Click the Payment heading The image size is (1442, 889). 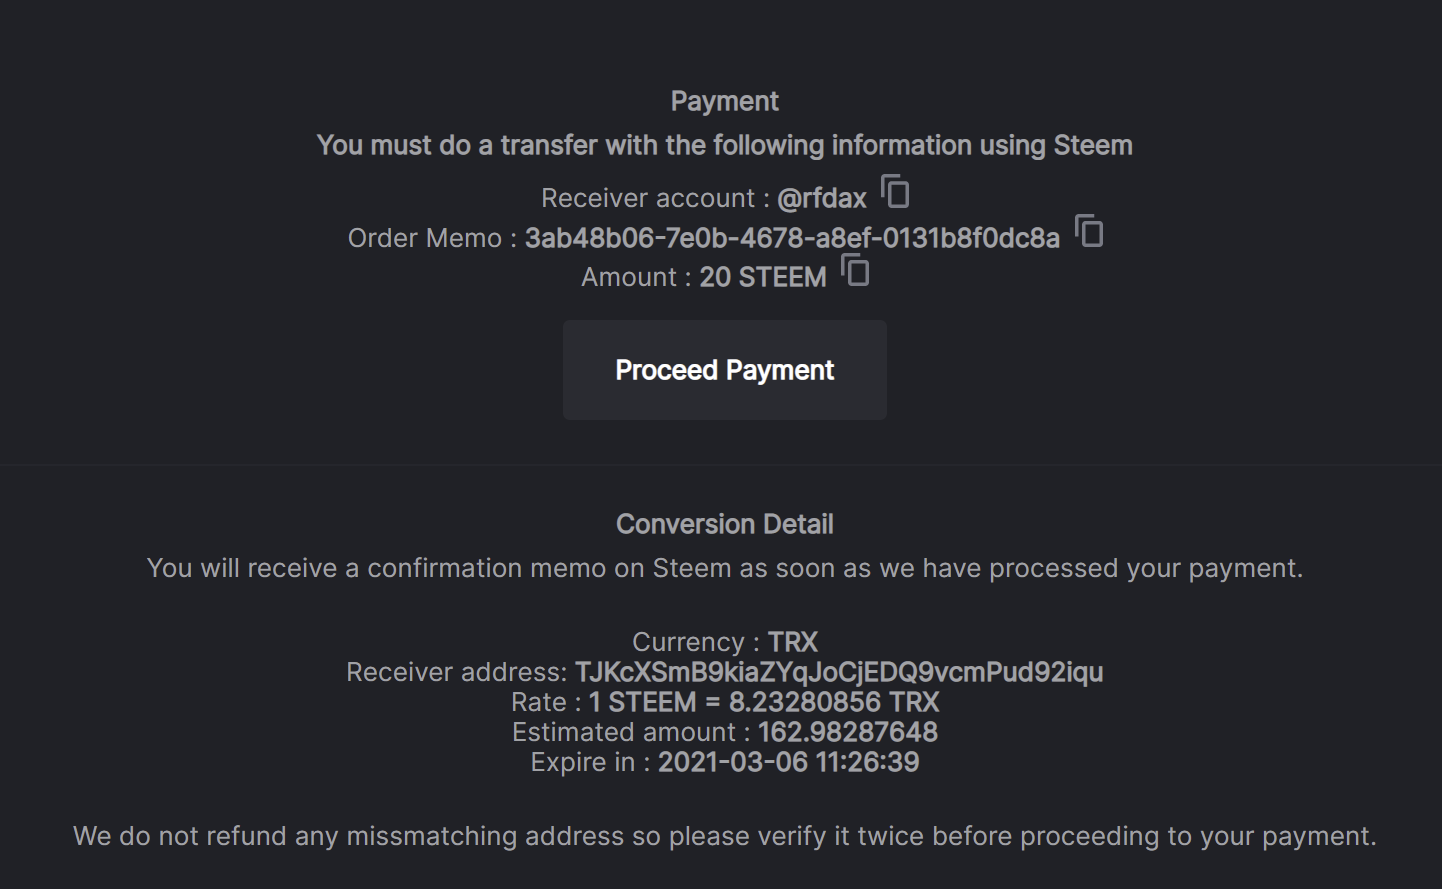(x=724, y=101)
